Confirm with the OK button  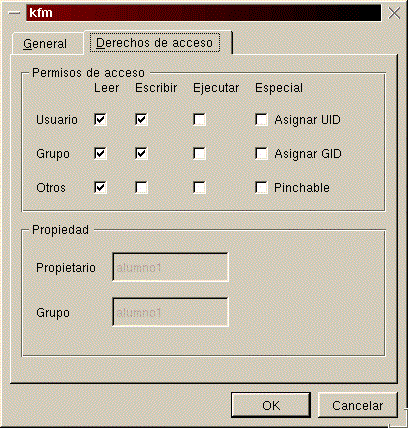click(271, 405)
